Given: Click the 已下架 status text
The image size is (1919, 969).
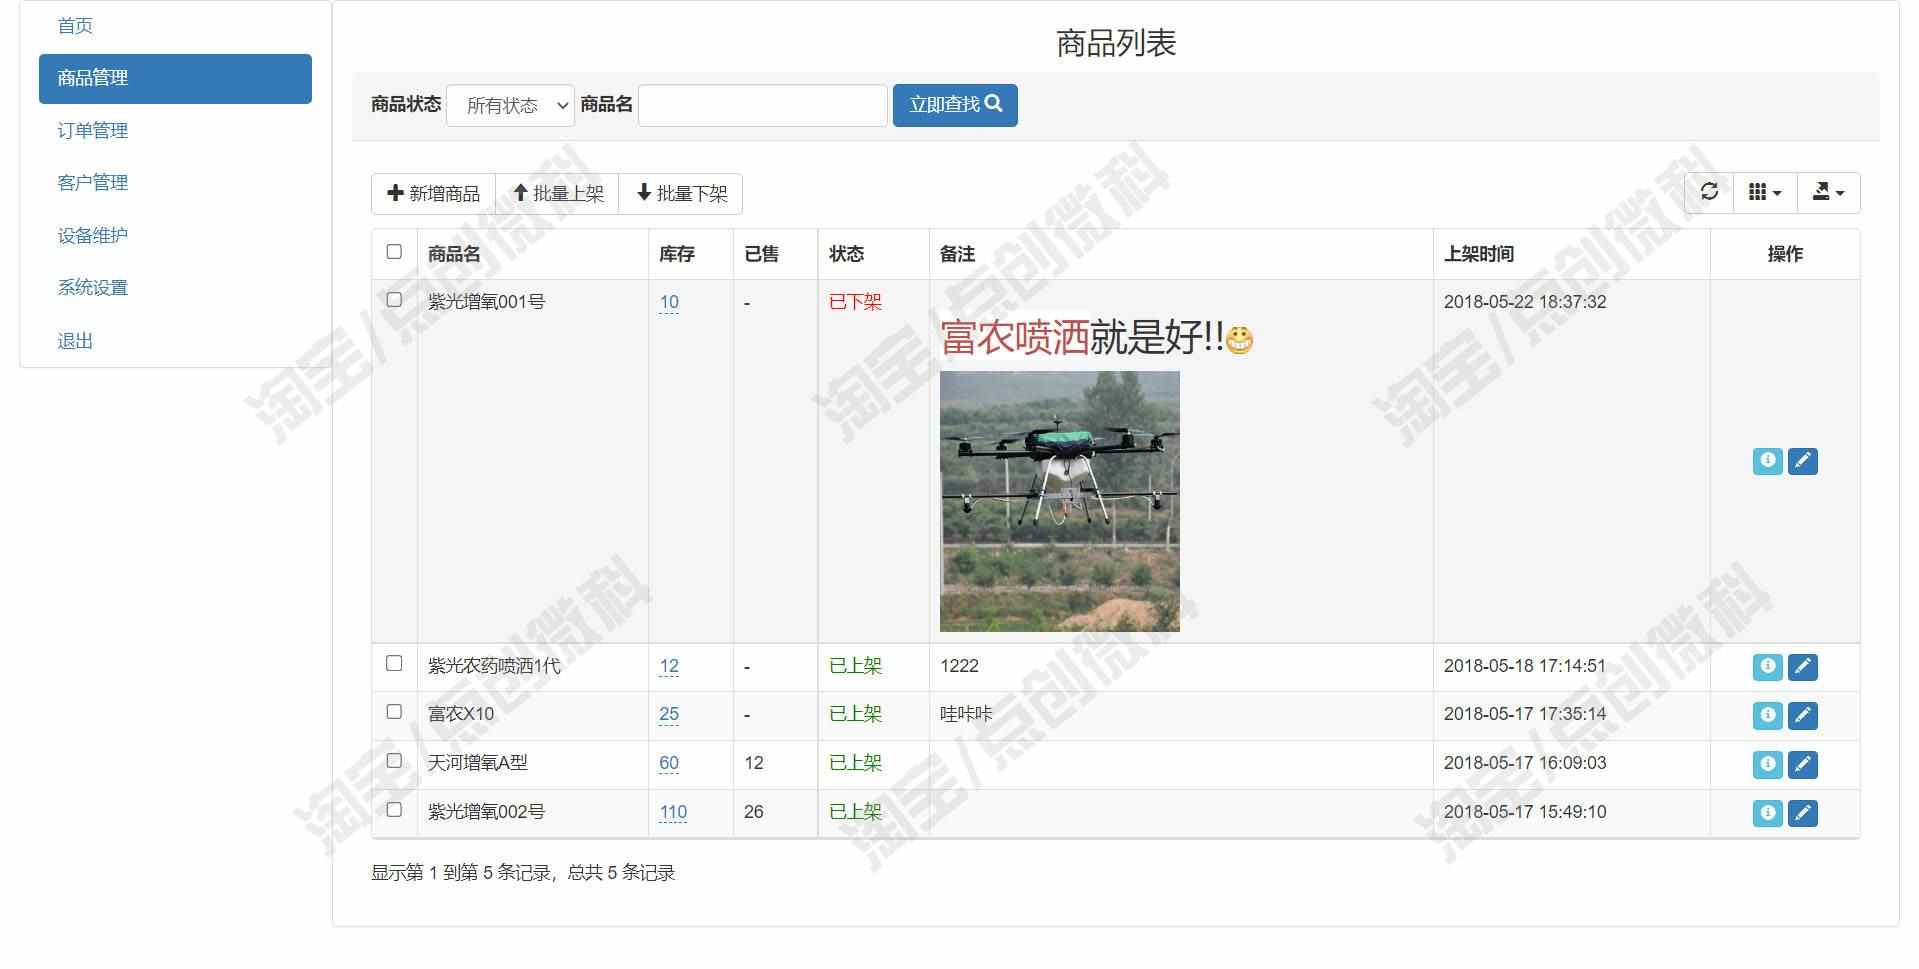Looking at the screenshot, I should (x=855, y=302).
